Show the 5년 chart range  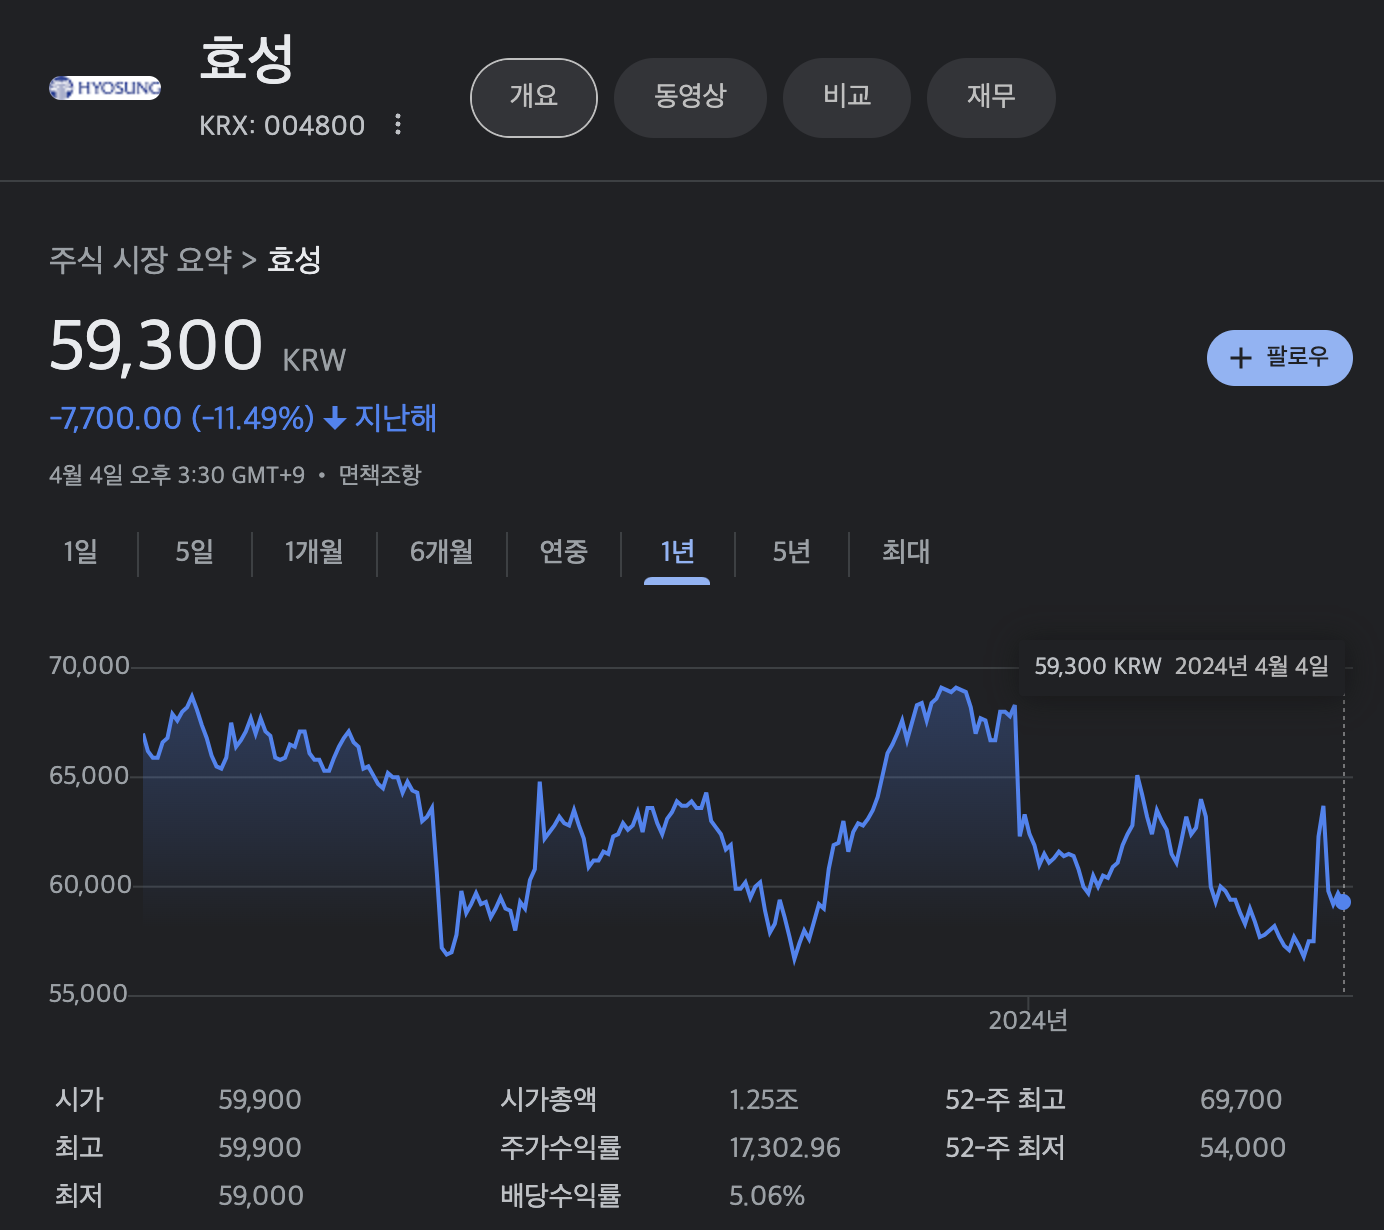click(x=791, y=552)
